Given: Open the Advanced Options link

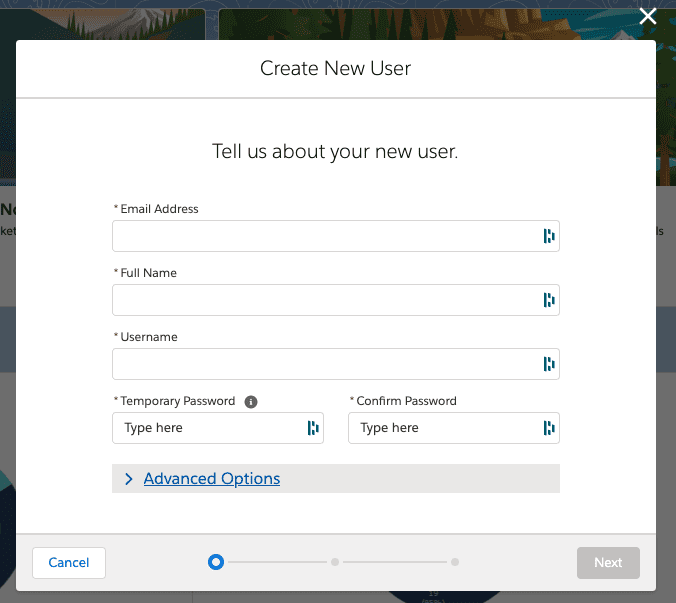Looking at the screenshot, I should (212, 479).
